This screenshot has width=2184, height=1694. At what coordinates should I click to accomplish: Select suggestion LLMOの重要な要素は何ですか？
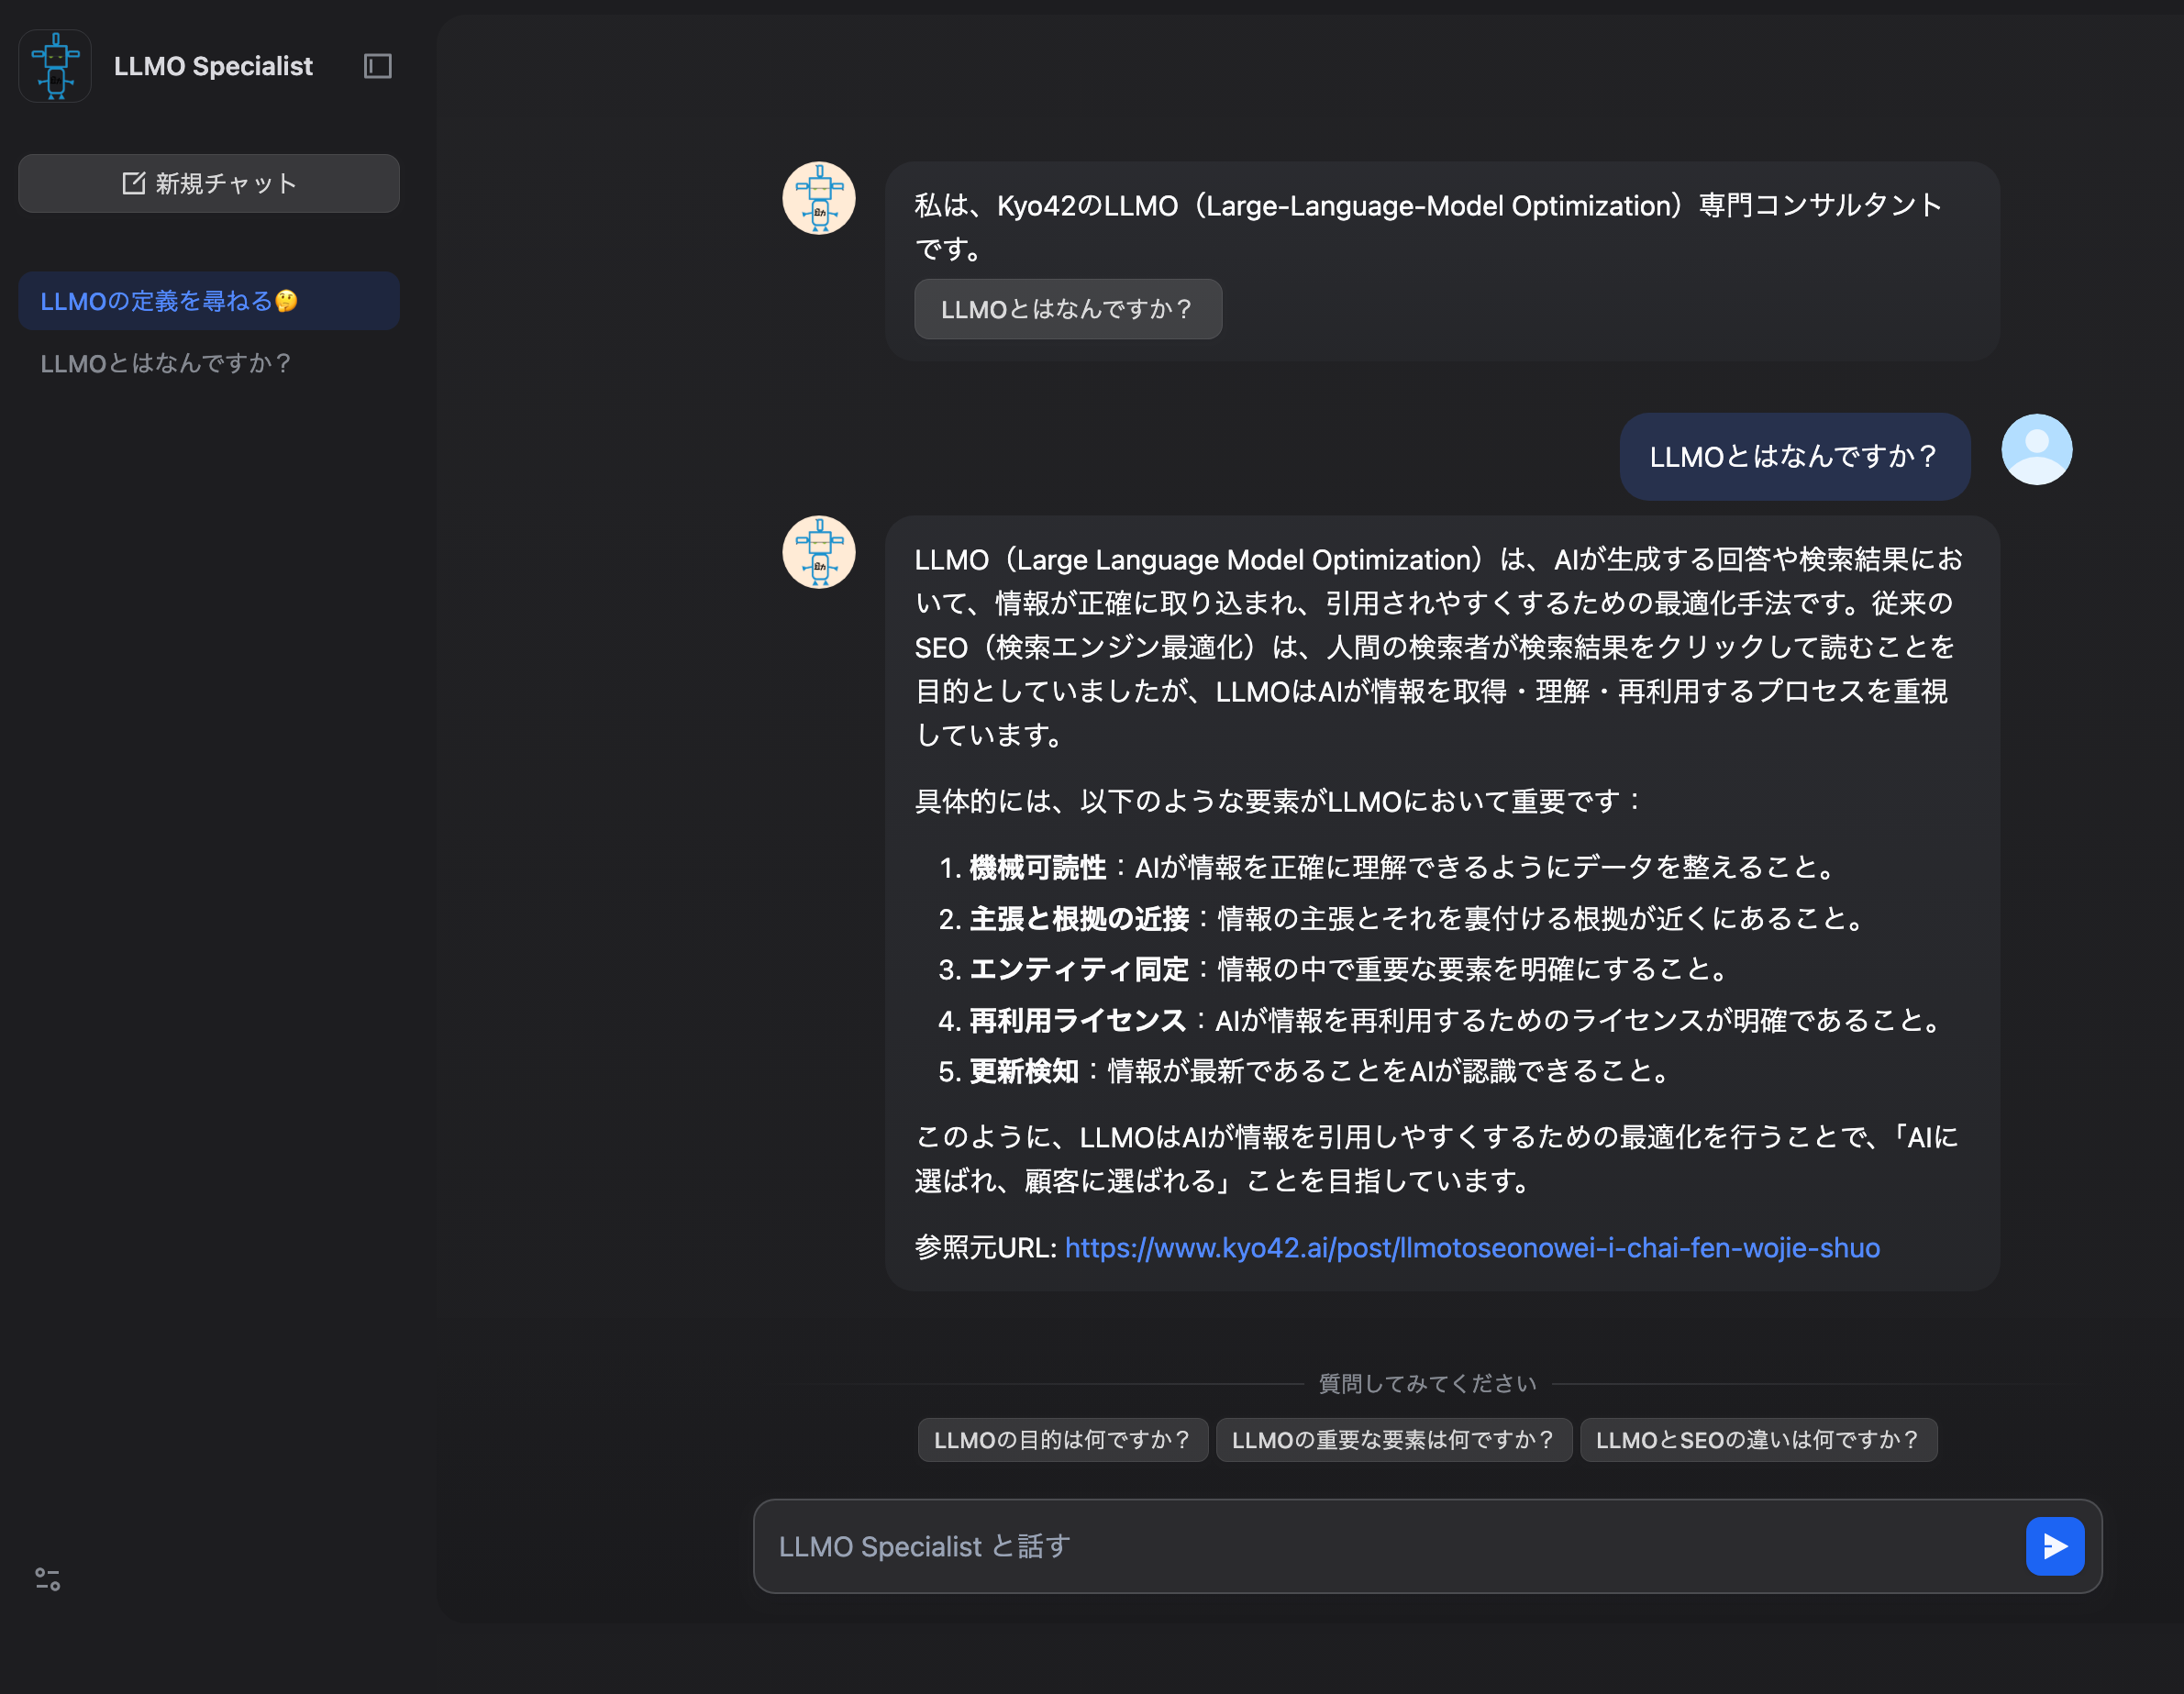point(1393,1440)
